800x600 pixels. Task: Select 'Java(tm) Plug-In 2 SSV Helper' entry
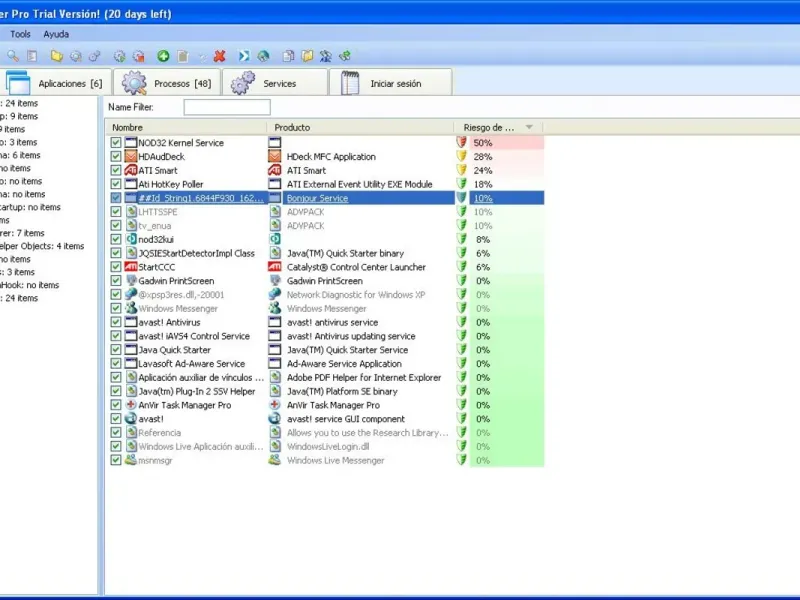click(x=196, y=391)
